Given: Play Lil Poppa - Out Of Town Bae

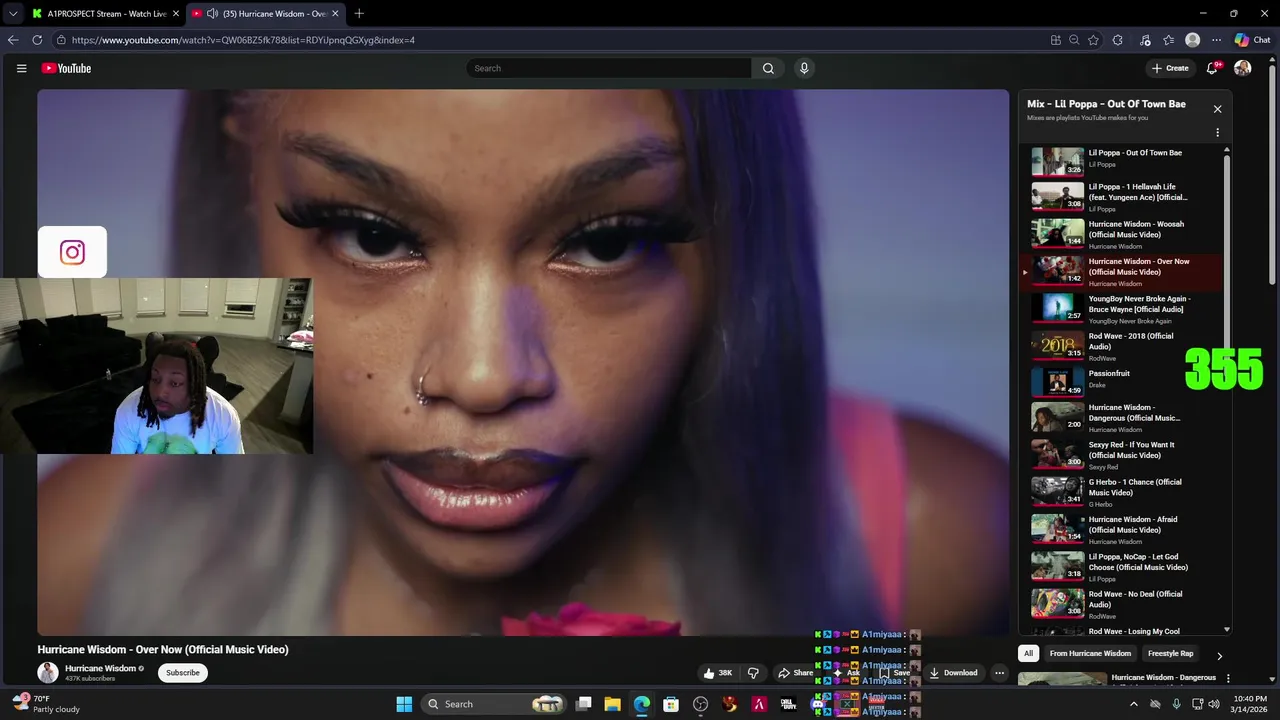Looking at the screenshot, I should [1124, 161].
